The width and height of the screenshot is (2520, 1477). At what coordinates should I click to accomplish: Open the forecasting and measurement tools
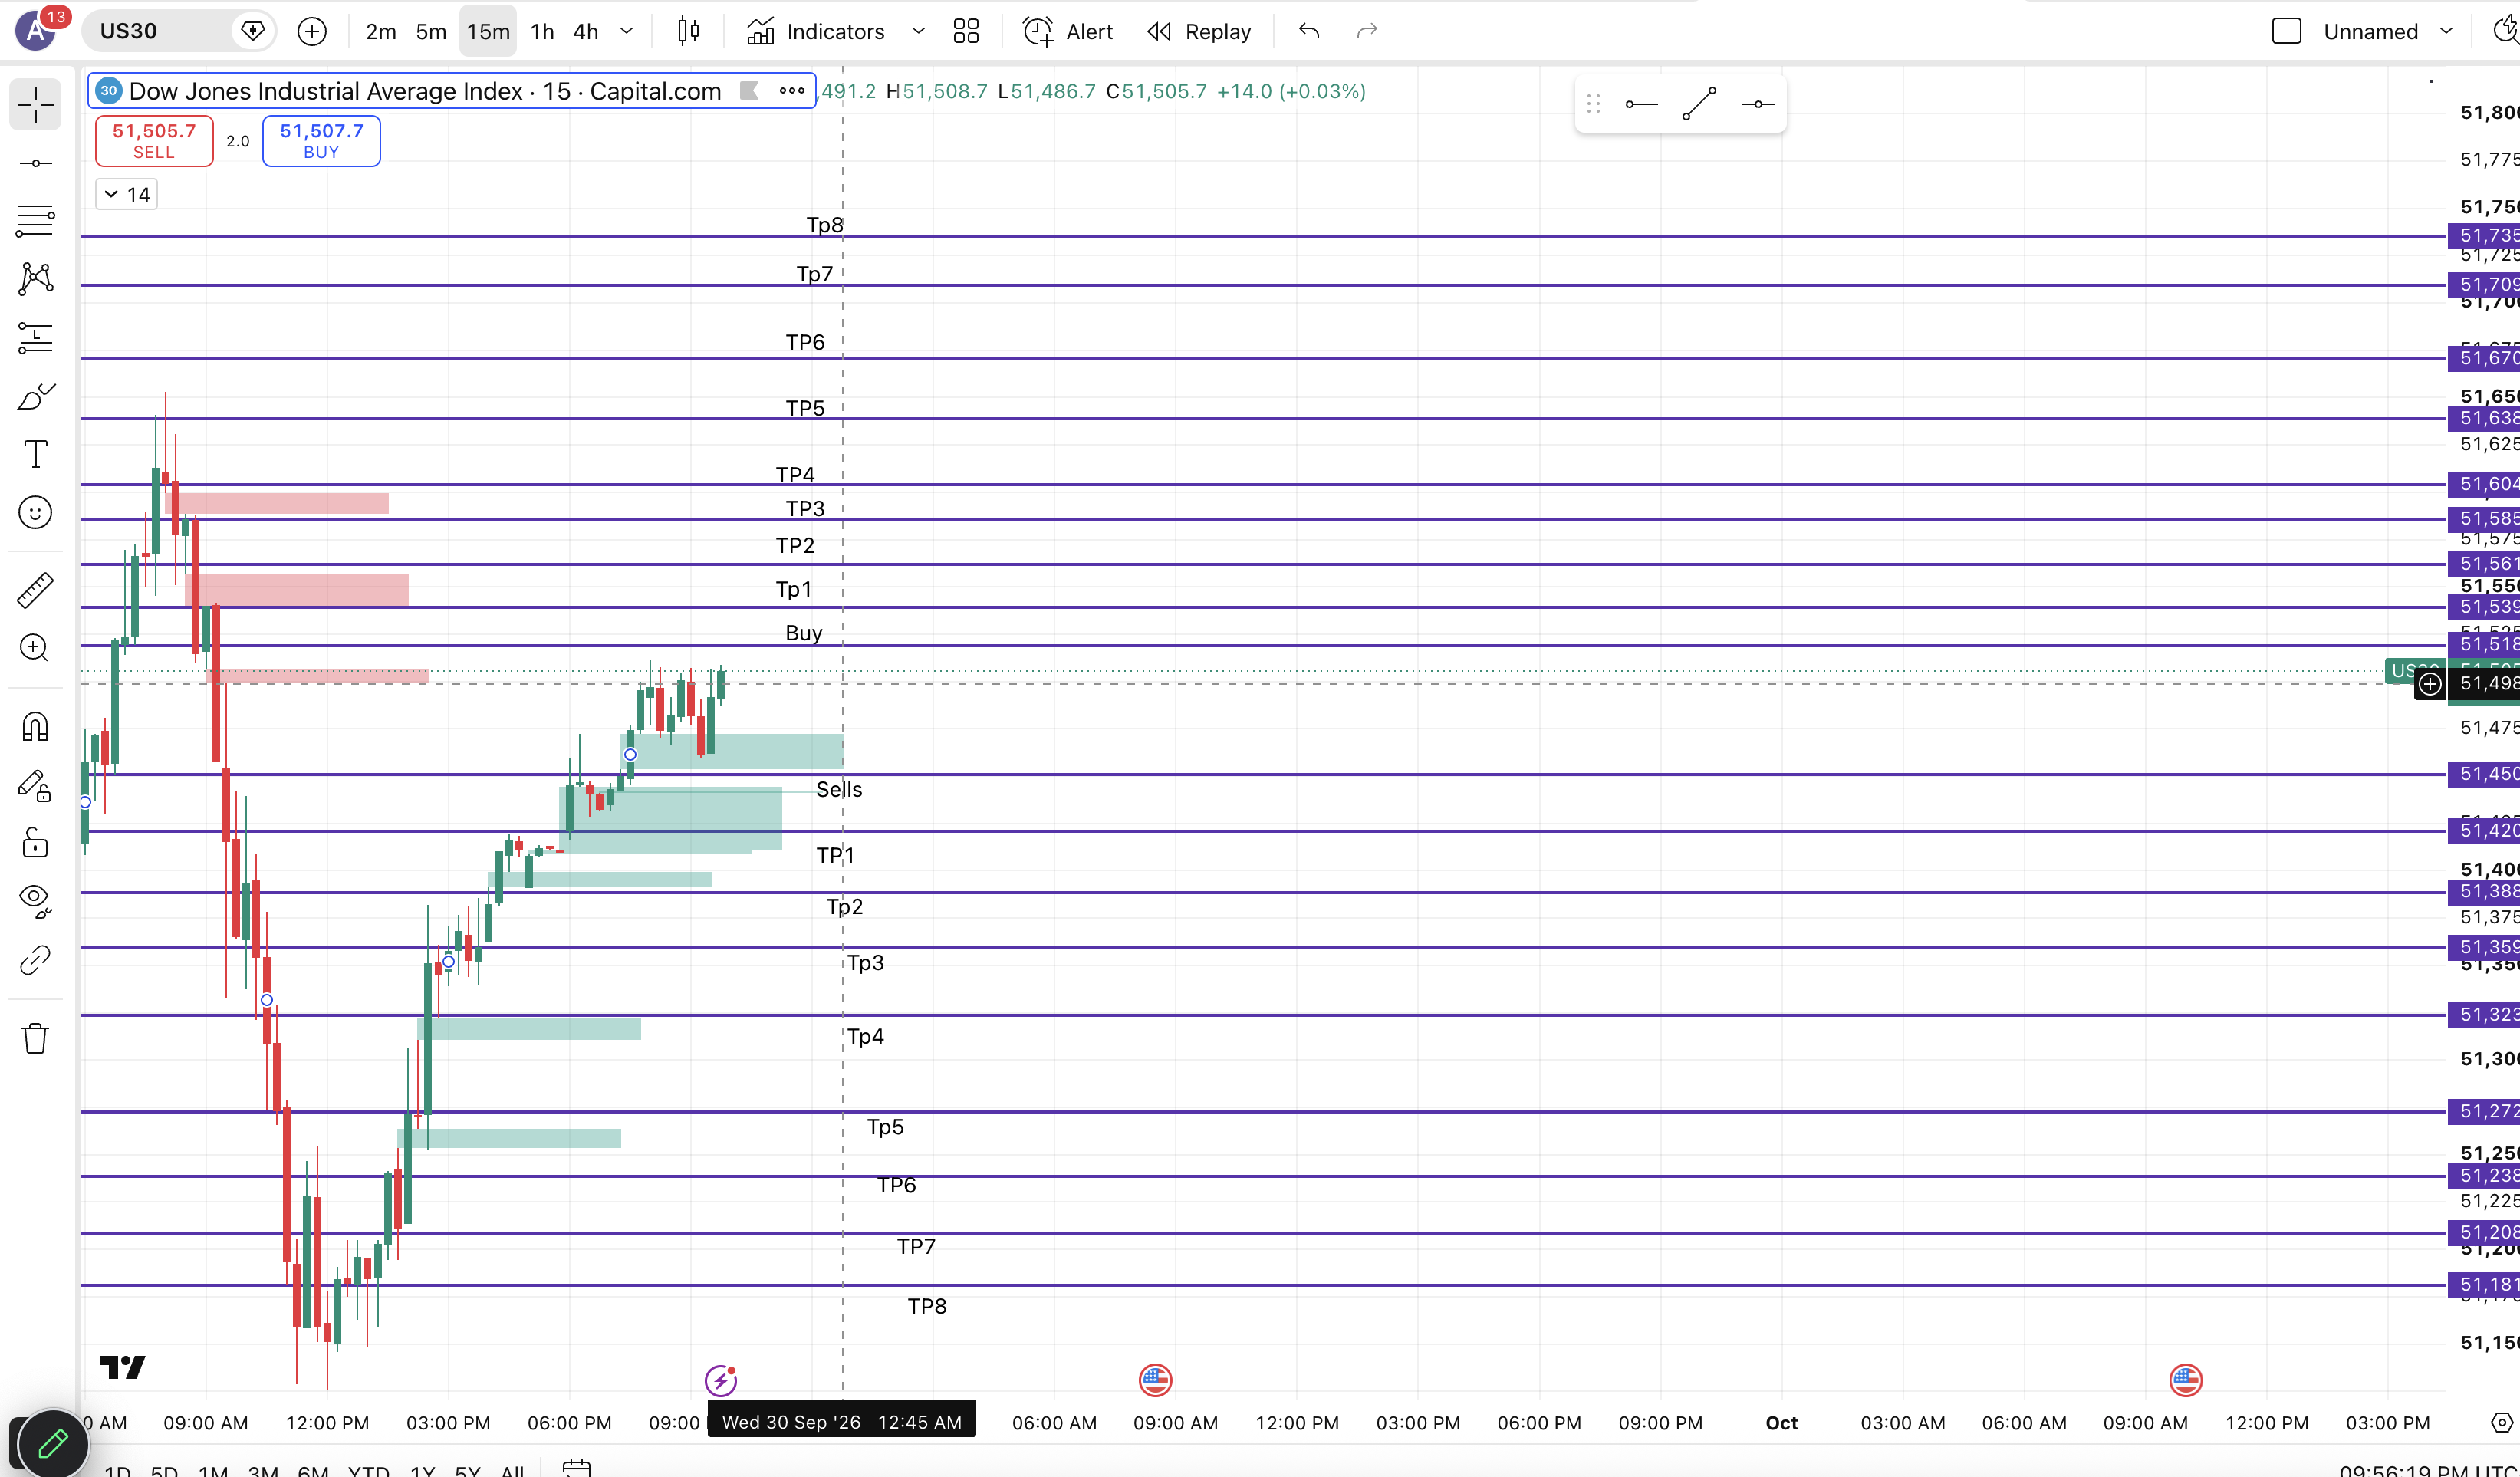(35, 338)
